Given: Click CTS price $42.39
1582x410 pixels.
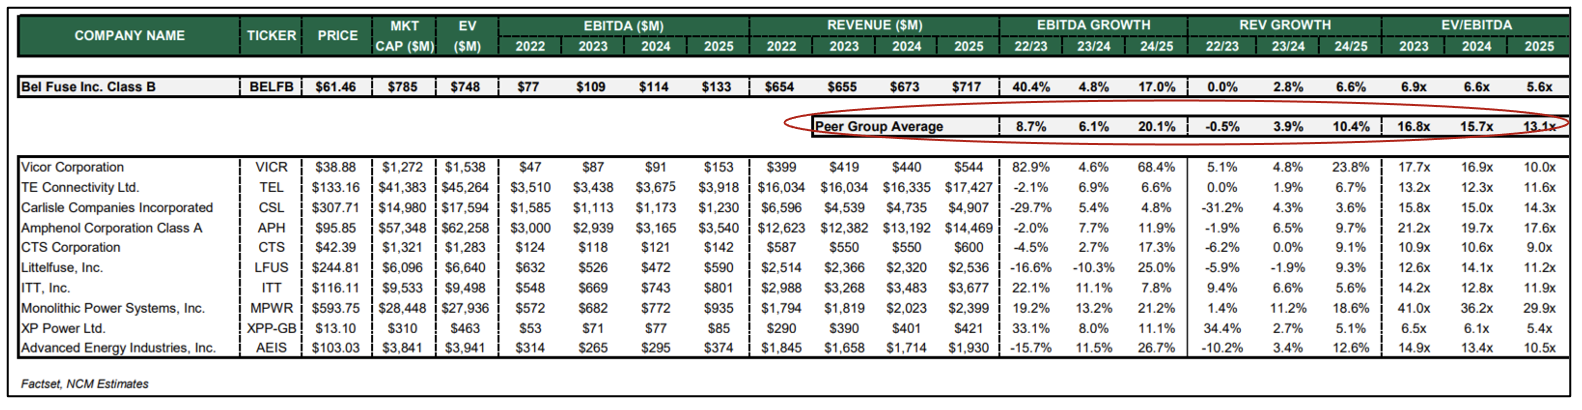Looking at the screenshot, I should coord(336,247).
